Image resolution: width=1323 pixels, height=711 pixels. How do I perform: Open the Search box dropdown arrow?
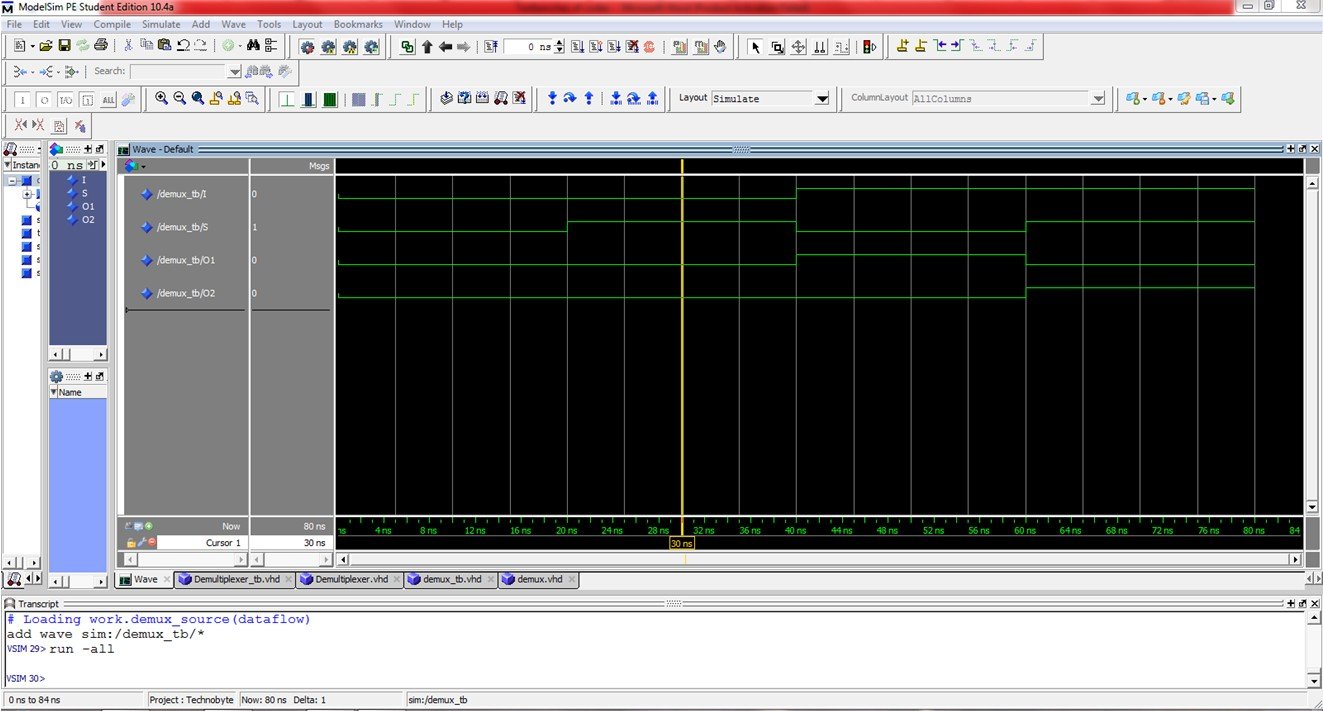tap(235, 72)
